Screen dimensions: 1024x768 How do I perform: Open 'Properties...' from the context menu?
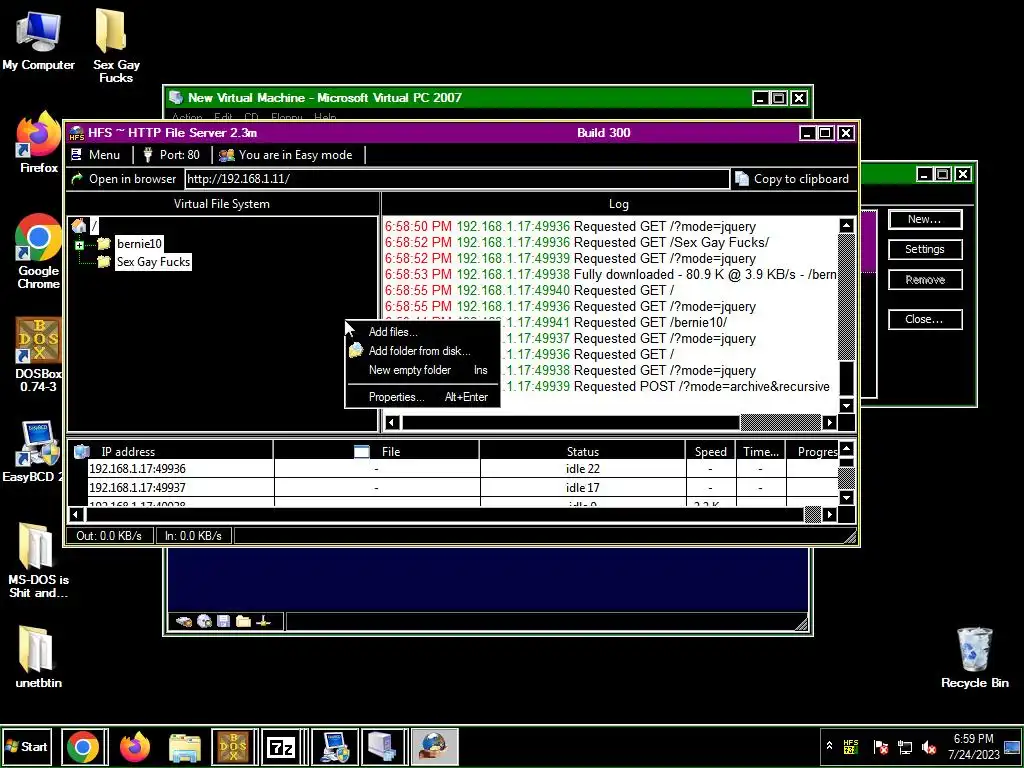396,396
